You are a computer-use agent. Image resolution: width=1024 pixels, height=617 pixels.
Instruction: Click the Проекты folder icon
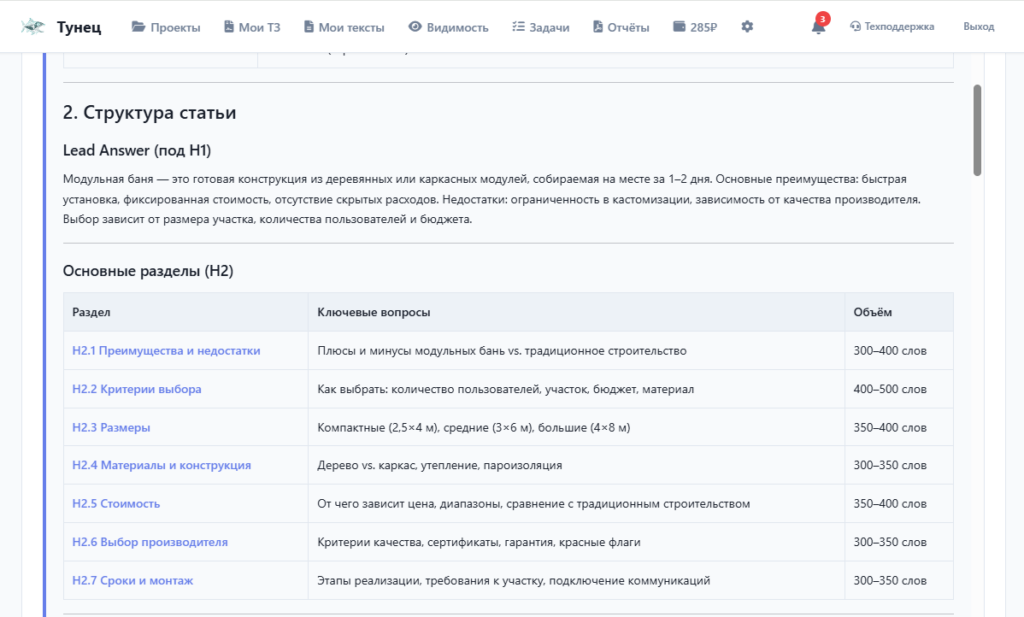click(138, 27)
